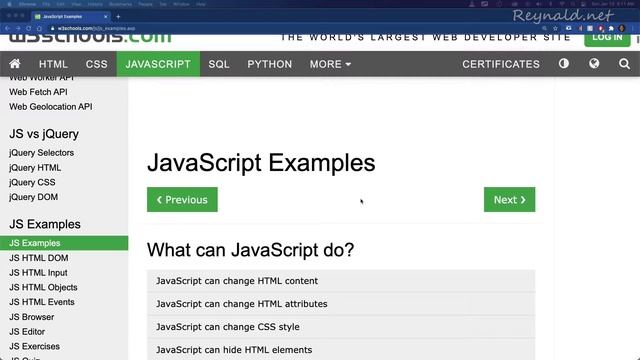The width and height of the screenshot is (640, 360).
Task: Open jQuery Selectors in sidebar
Action: [x=42, y=153]
